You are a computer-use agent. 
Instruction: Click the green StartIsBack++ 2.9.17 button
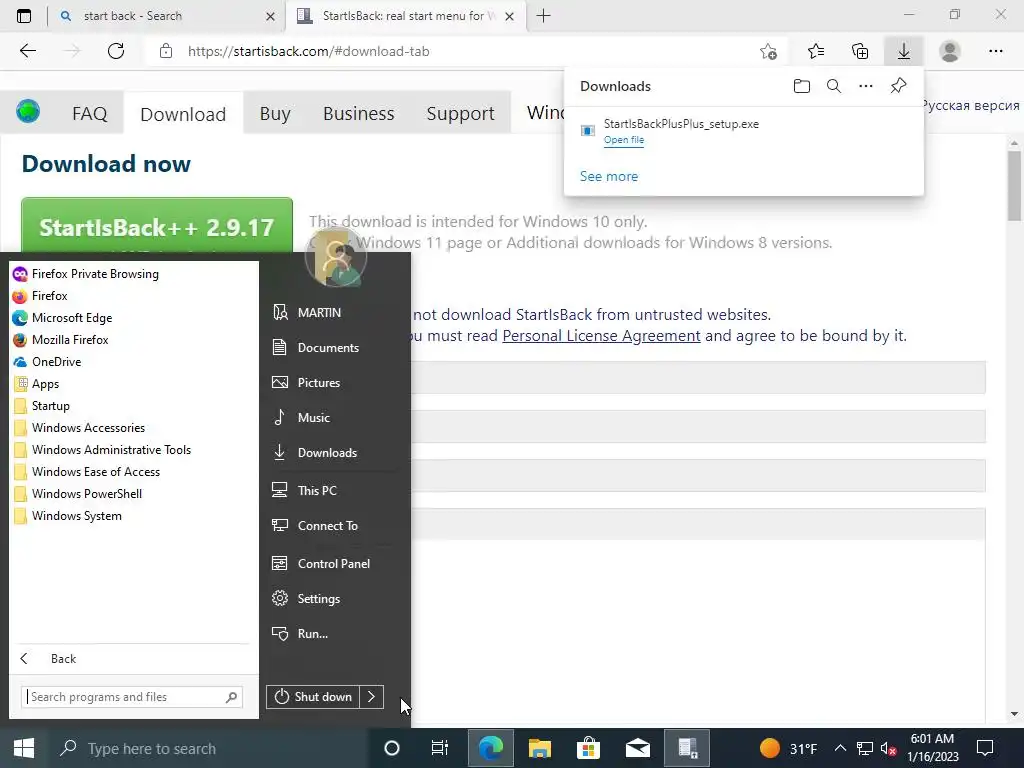click(157, 226)
